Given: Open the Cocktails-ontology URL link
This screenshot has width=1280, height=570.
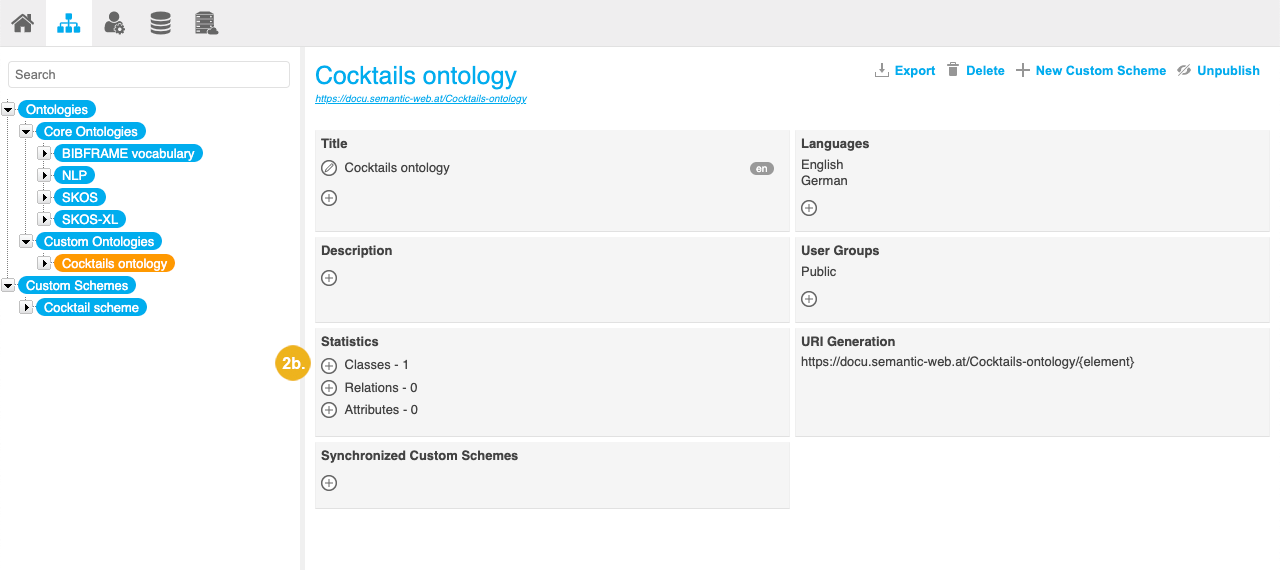Looking at the screenshot, I should point(420,99).
